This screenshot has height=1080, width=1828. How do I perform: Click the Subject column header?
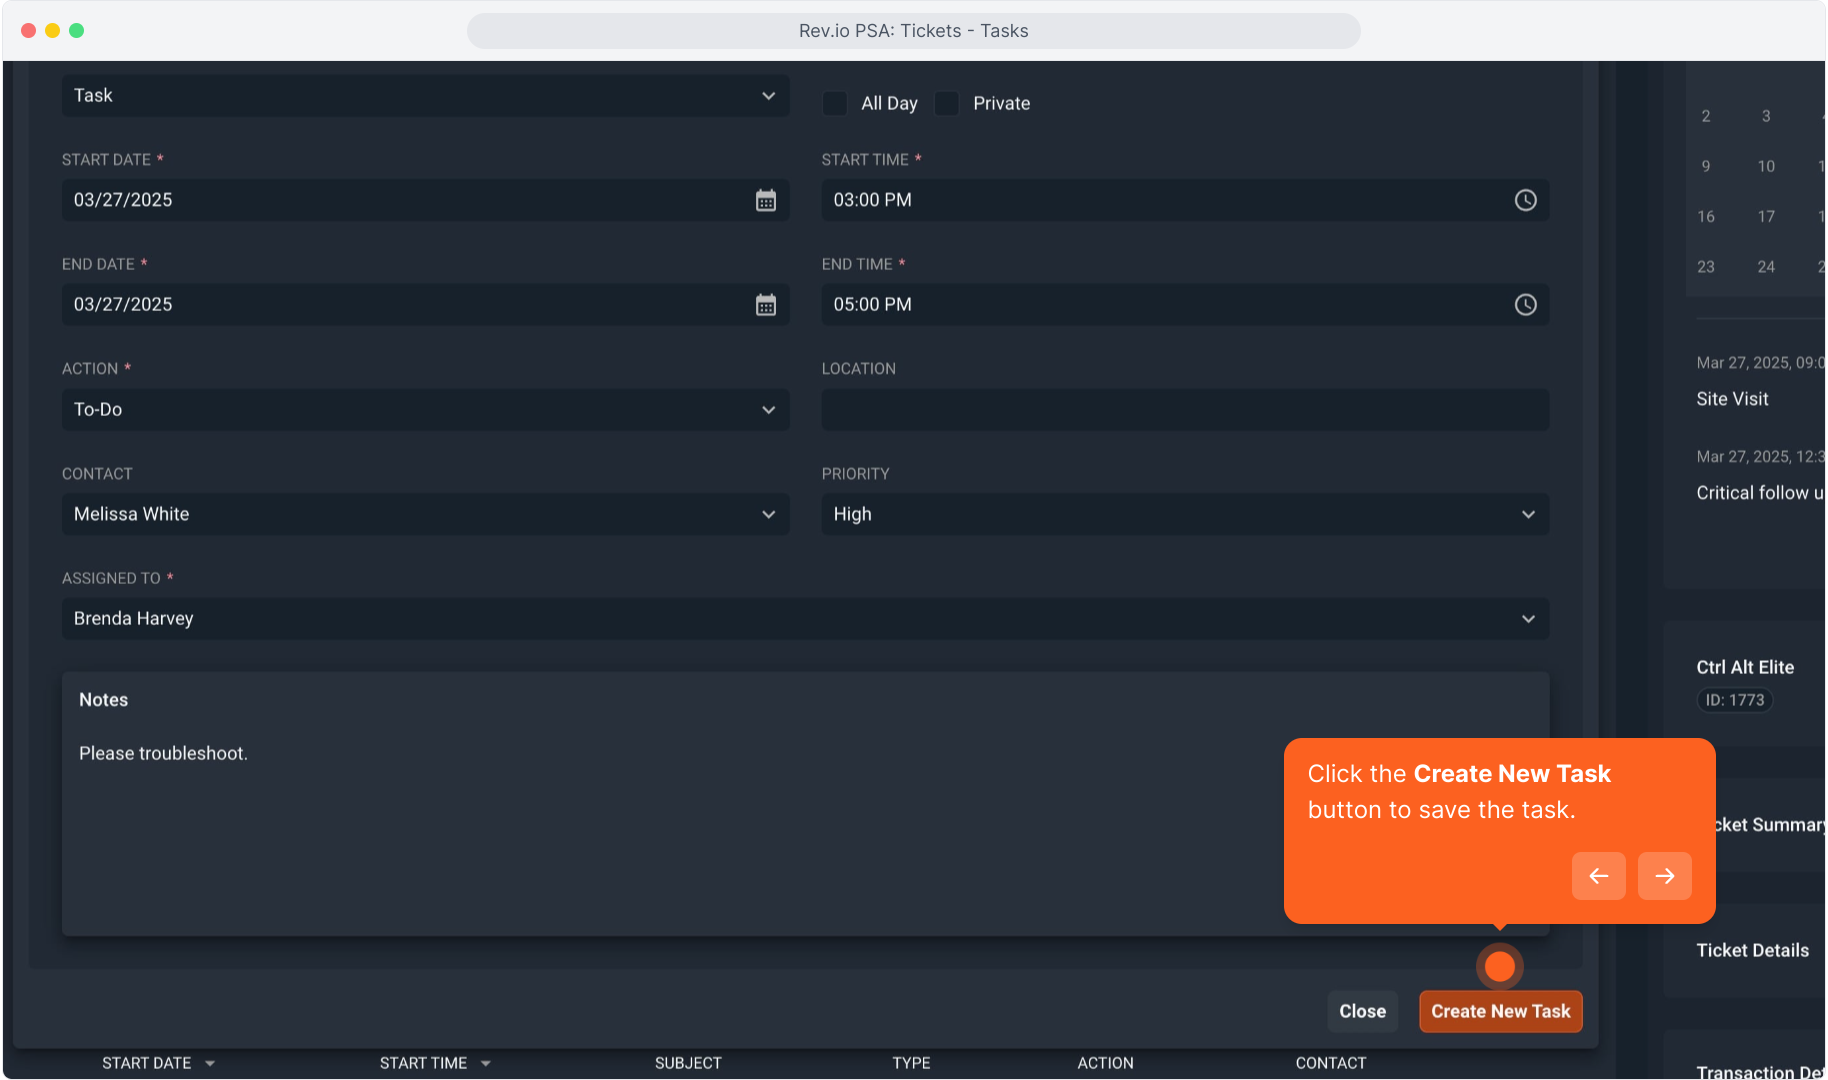pos(688,1063)
